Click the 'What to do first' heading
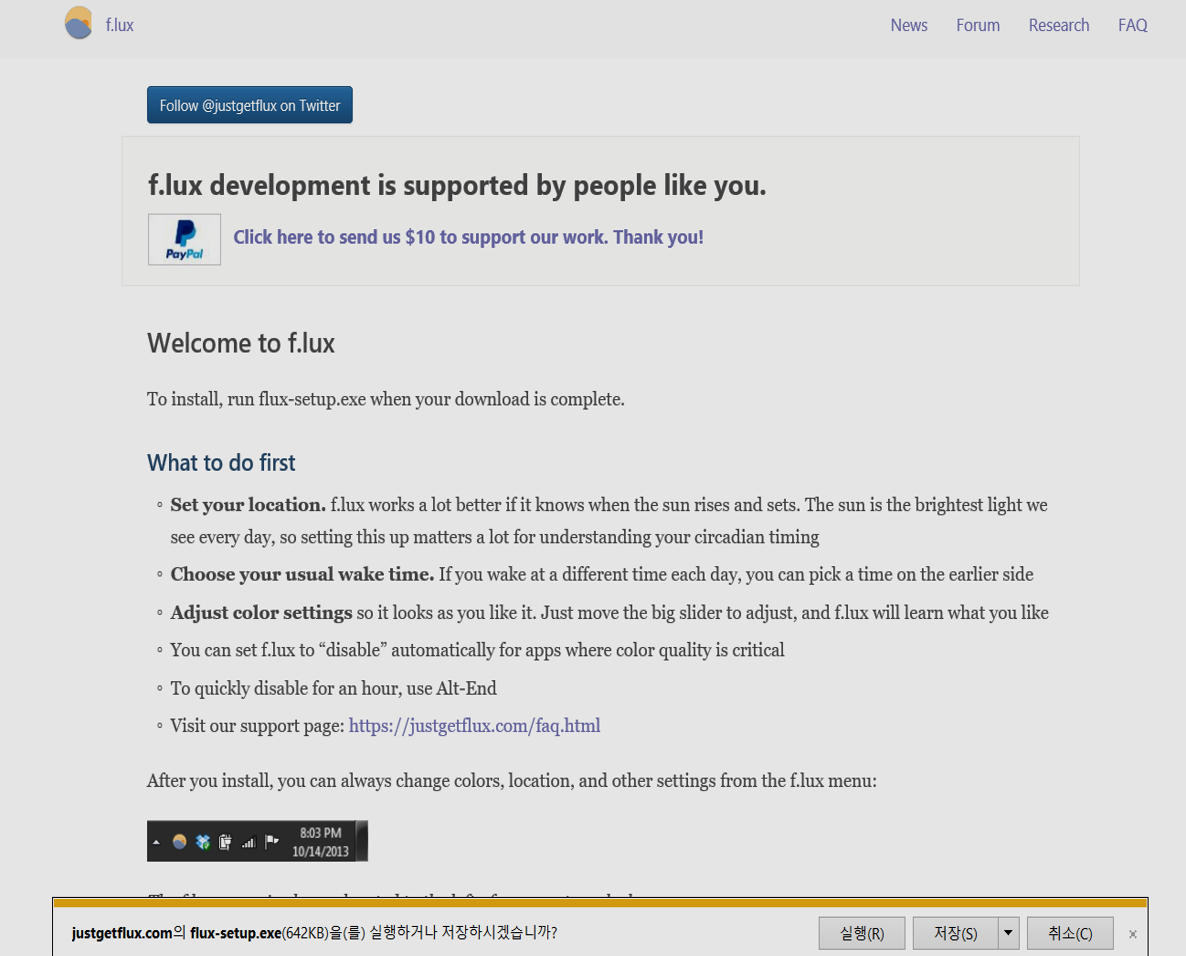This screenshot has width=1186, height=956. pos(221,463)
